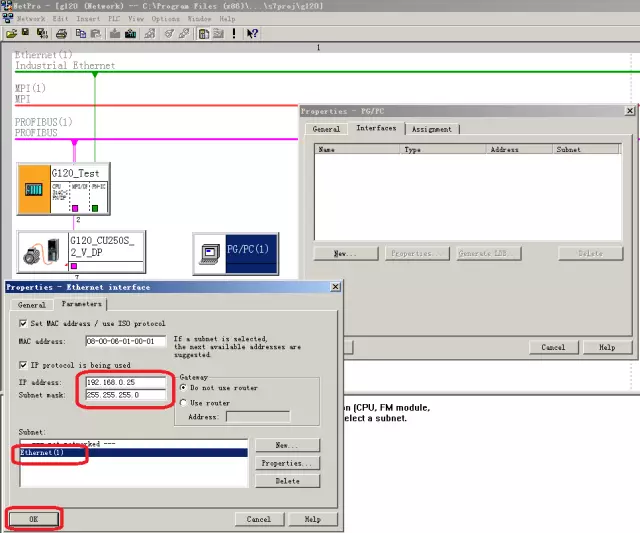Toggle Set MAC address / use ISO protocol
The width and height of the screenshot is (640, 533).
(x=24, y=324)
